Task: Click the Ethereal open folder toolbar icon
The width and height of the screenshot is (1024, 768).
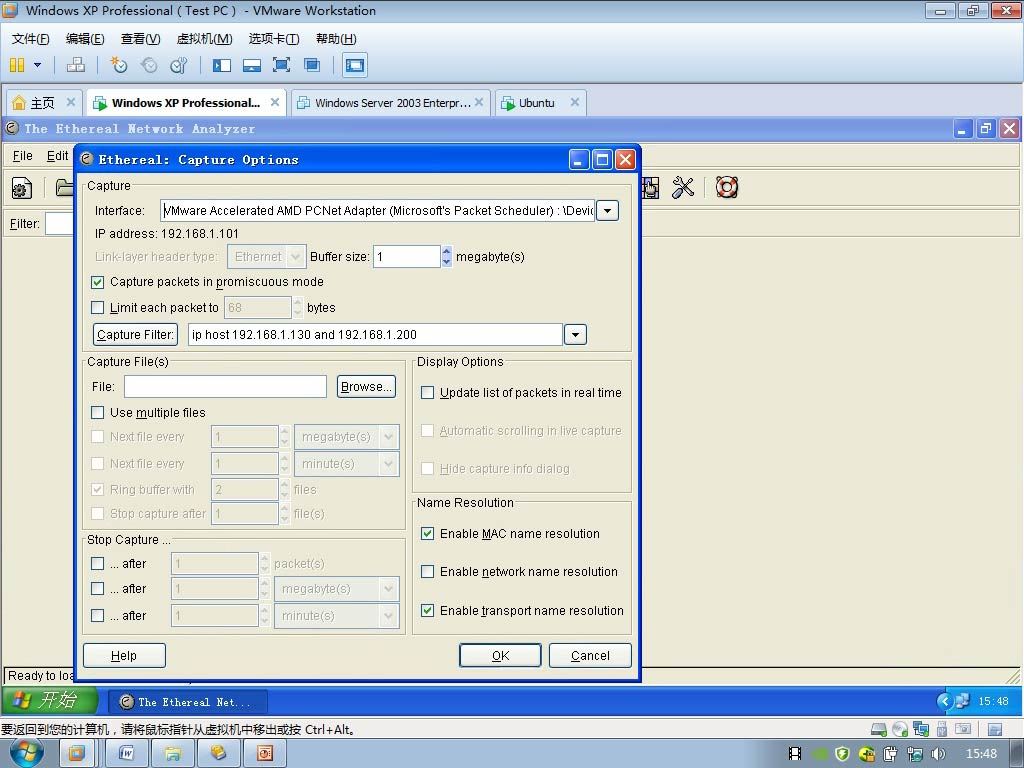Action: point(64,188)
